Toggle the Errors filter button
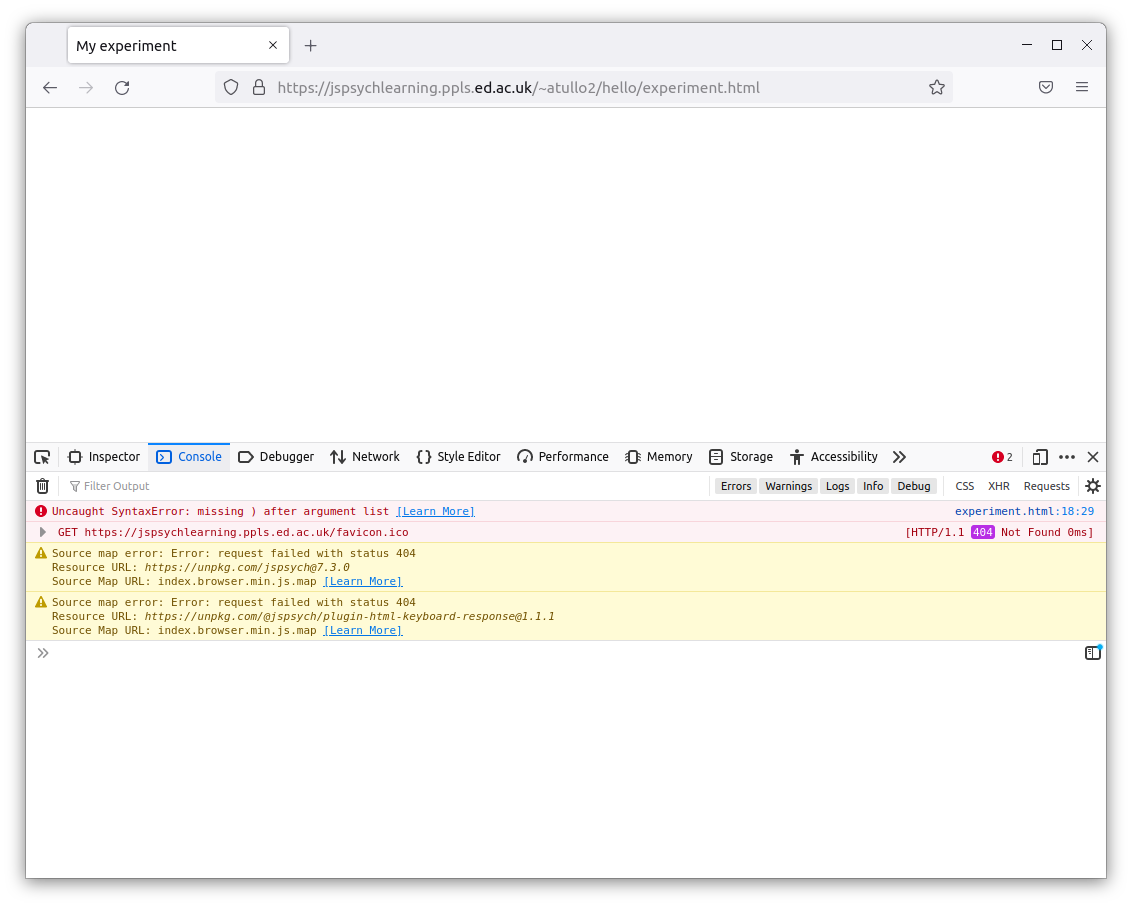 [x=736, y=486]
